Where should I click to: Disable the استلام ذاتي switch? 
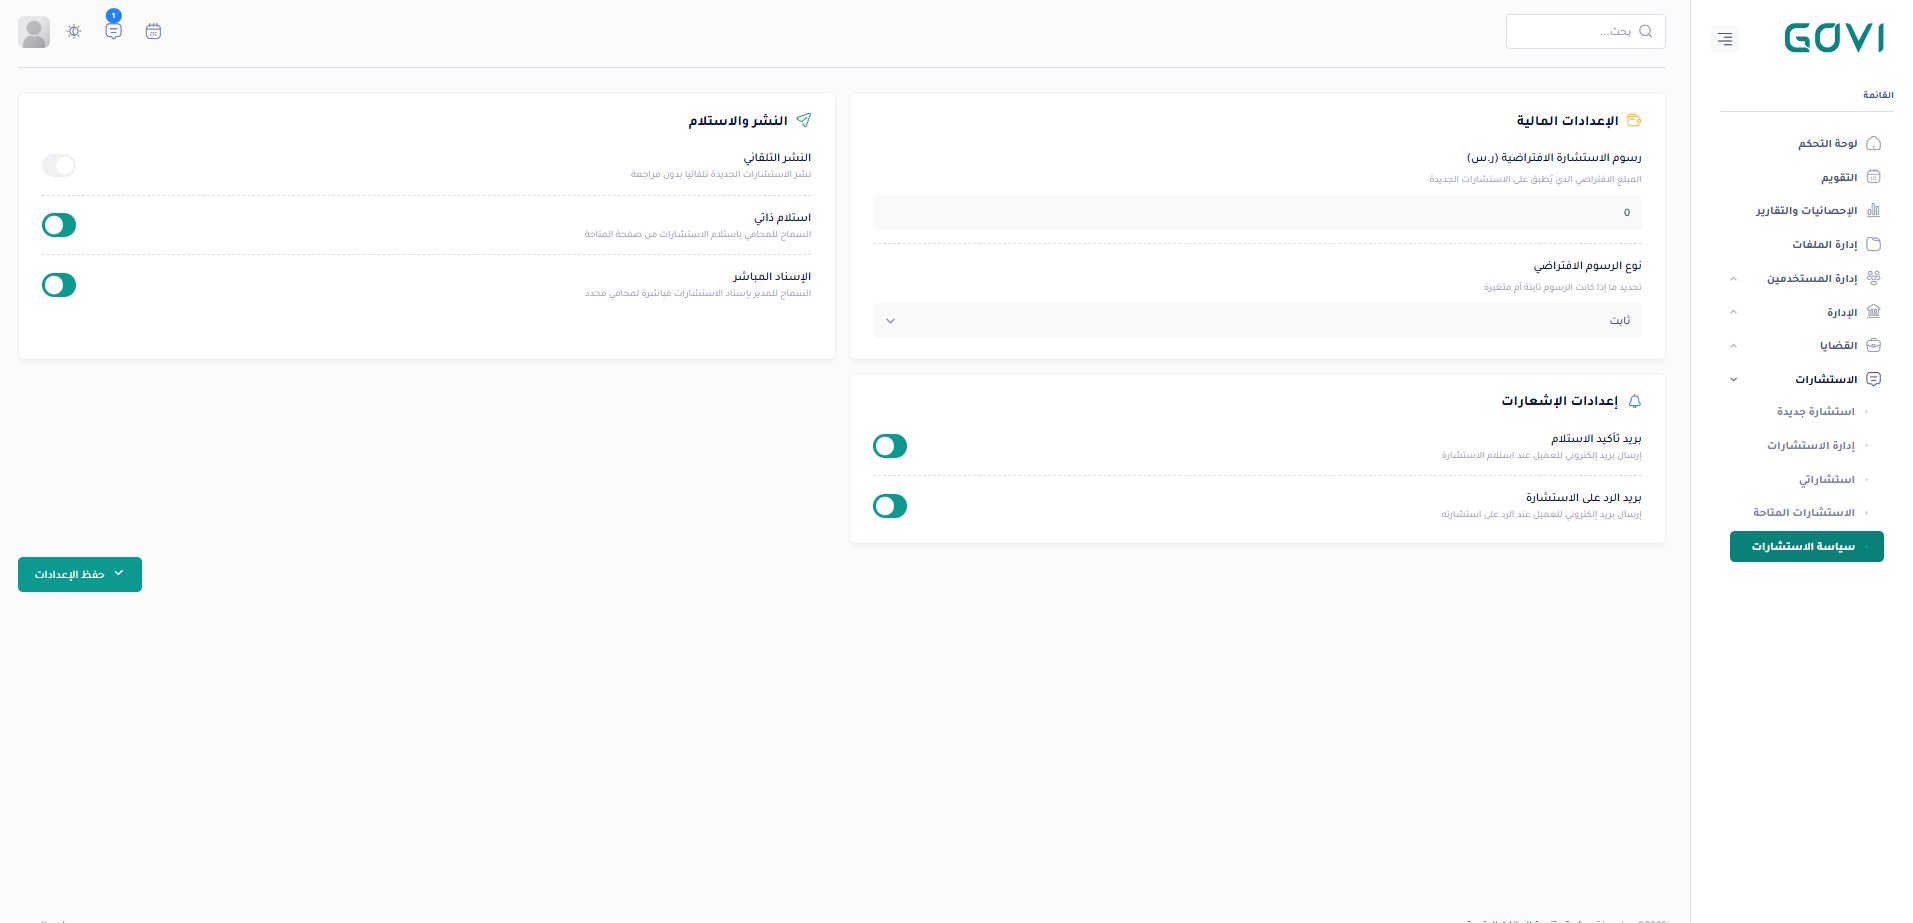(58, 225)
